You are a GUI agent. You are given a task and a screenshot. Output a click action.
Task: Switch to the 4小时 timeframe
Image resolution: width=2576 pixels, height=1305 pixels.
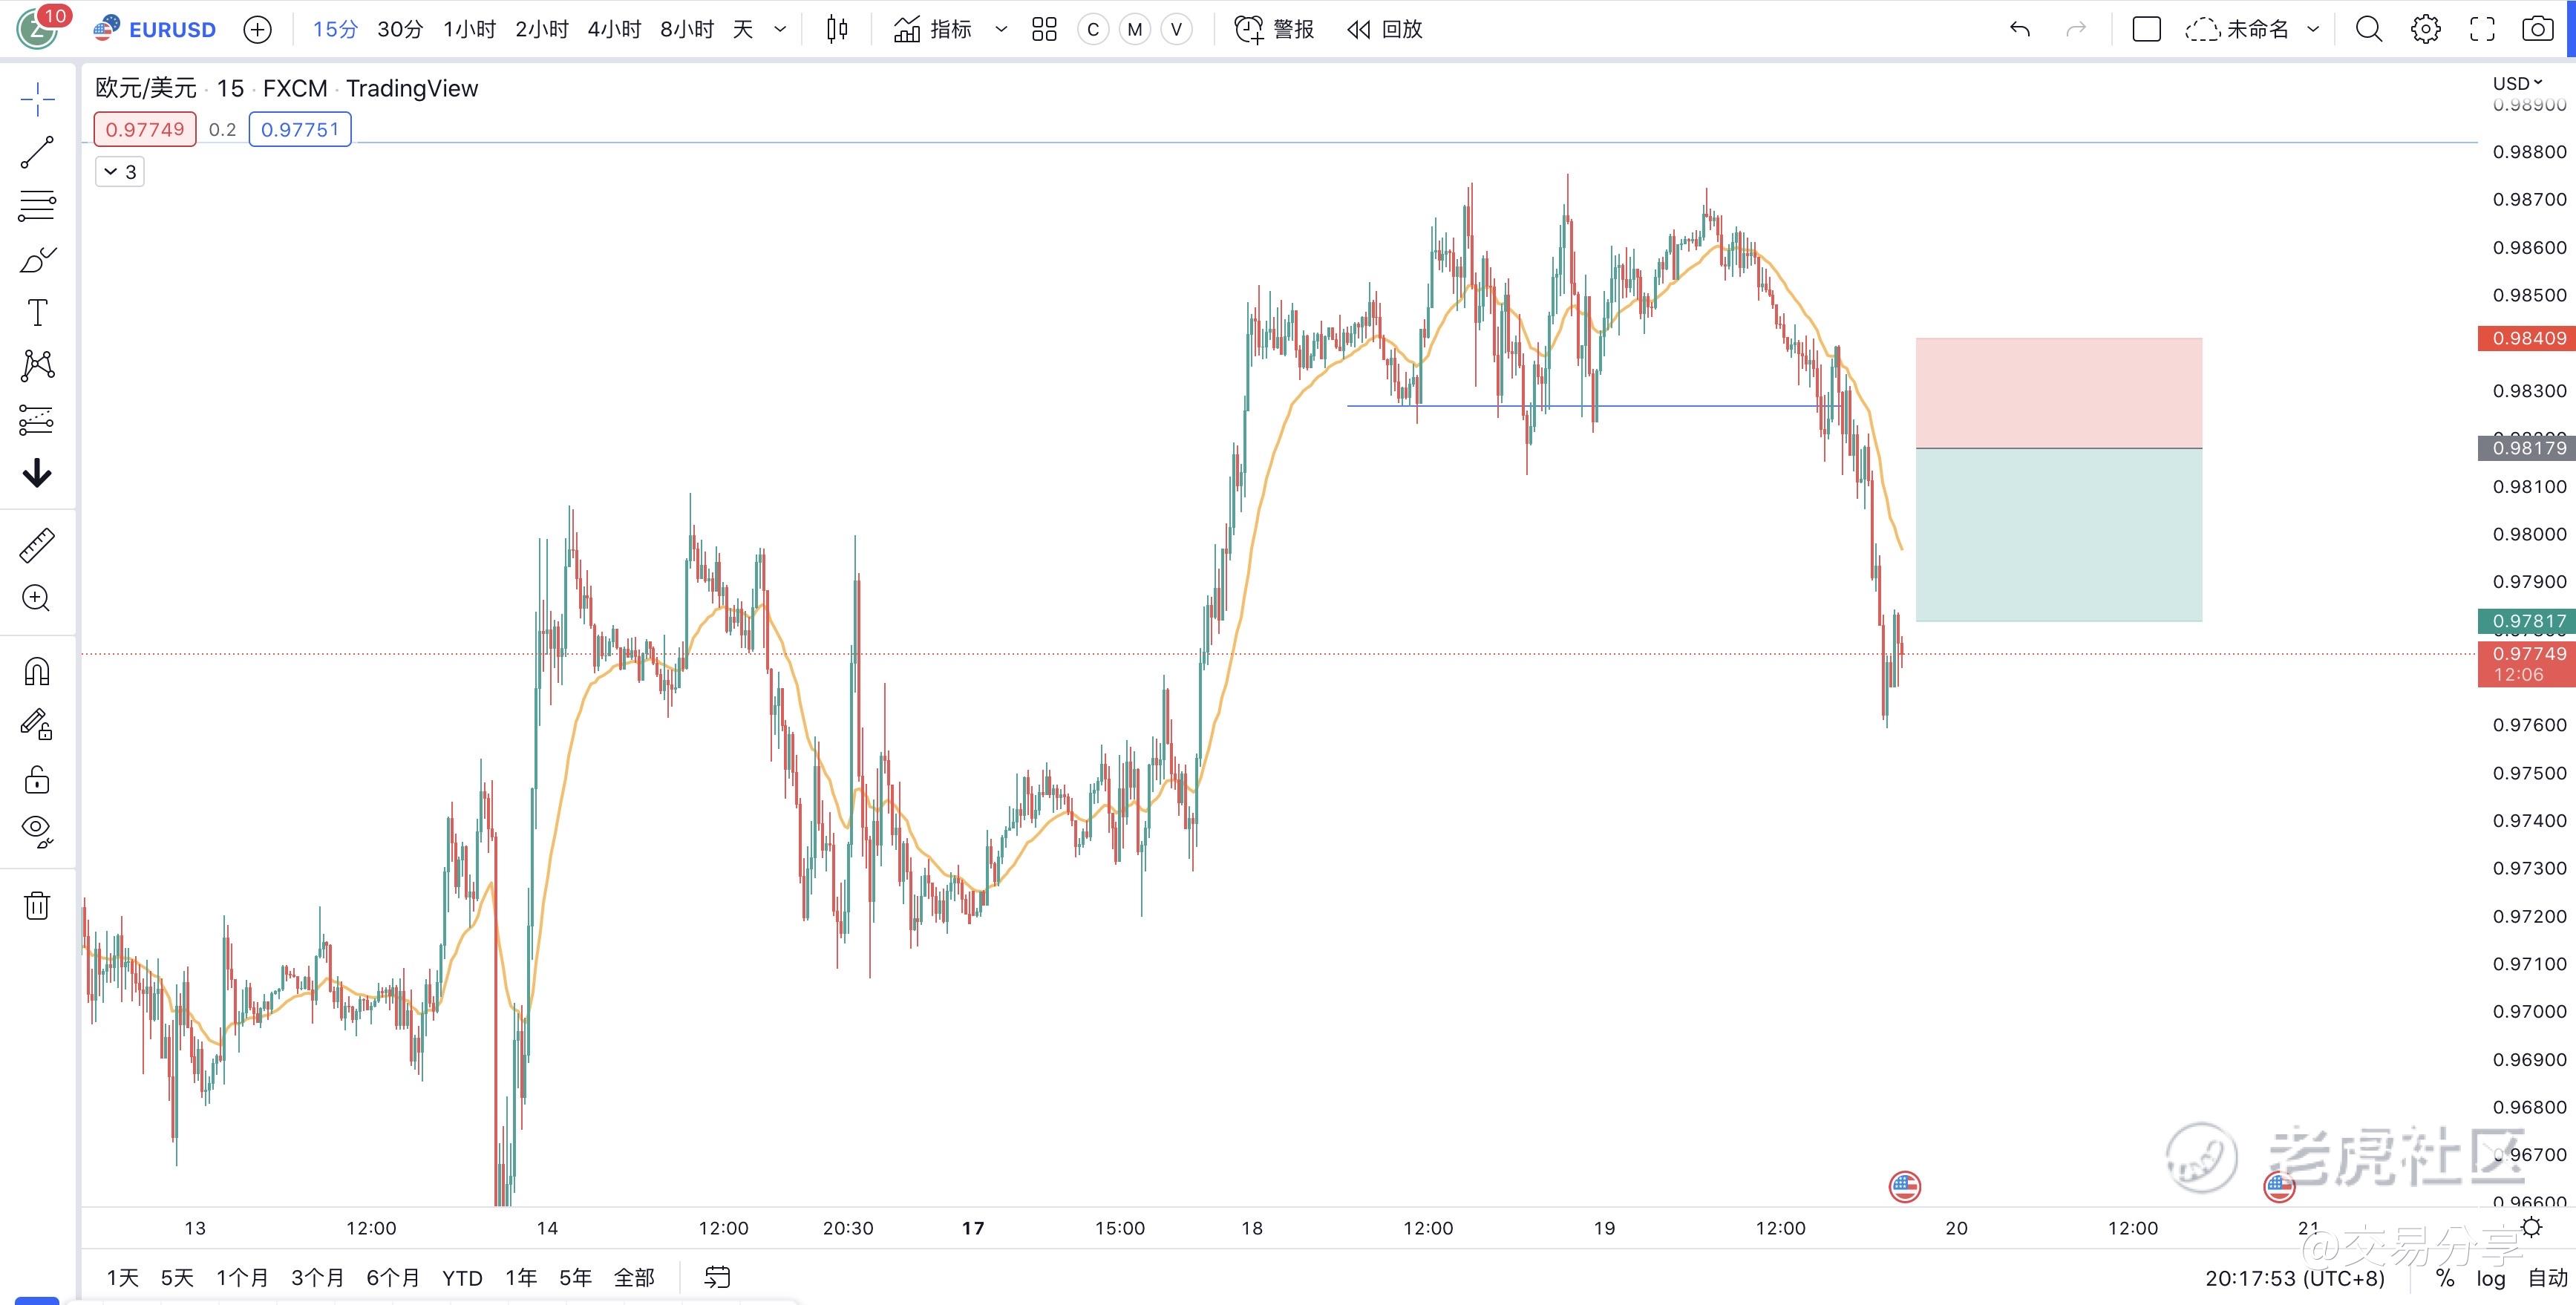(x=614, y=29)
